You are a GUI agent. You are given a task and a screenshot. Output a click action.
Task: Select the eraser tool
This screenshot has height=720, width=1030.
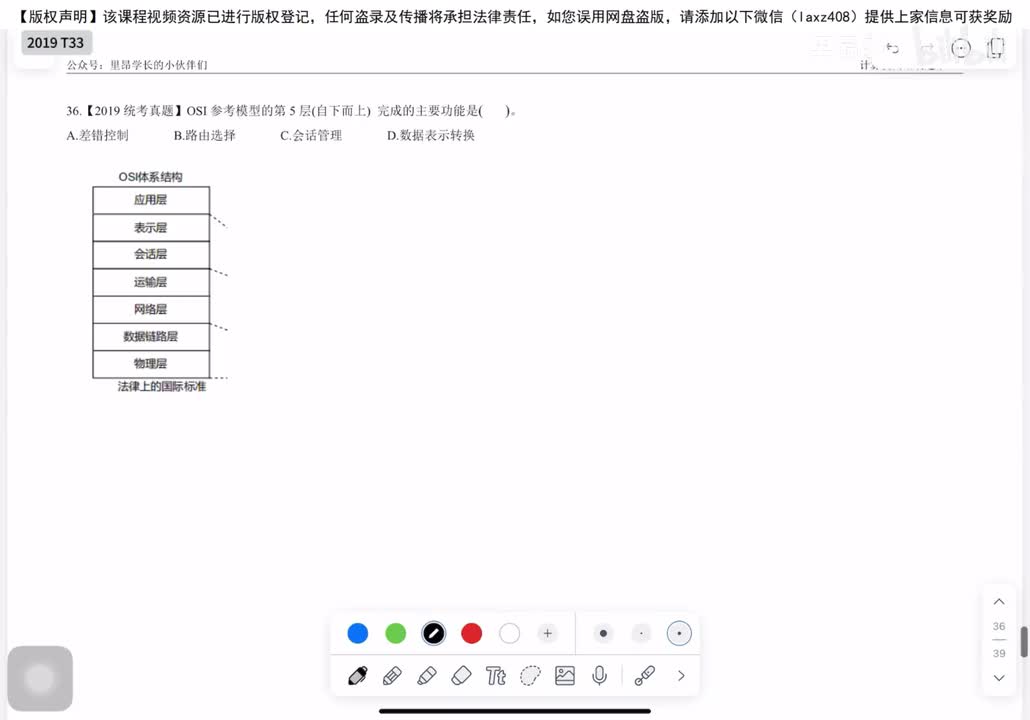462,675
